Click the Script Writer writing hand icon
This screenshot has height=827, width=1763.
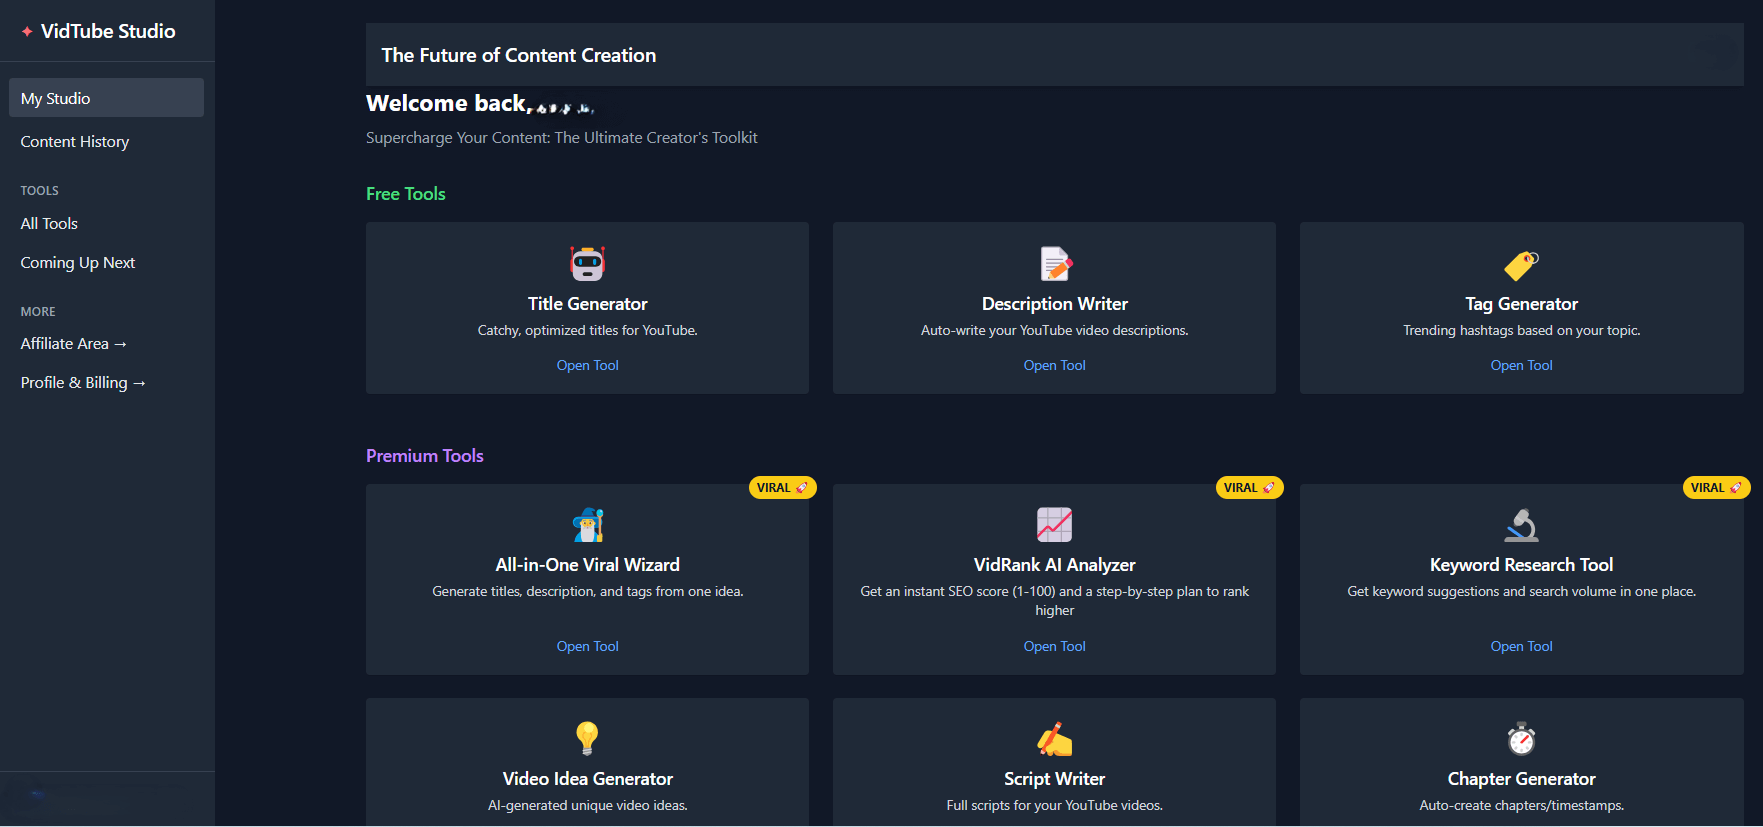[x=1054, y=739]
